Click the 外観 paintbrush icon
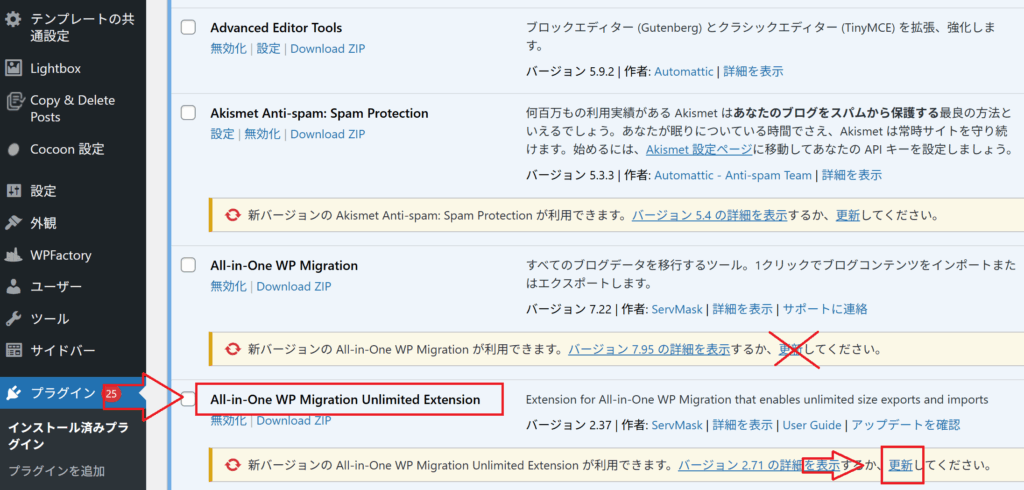1024x490 pixels. (x=14, y=223)
